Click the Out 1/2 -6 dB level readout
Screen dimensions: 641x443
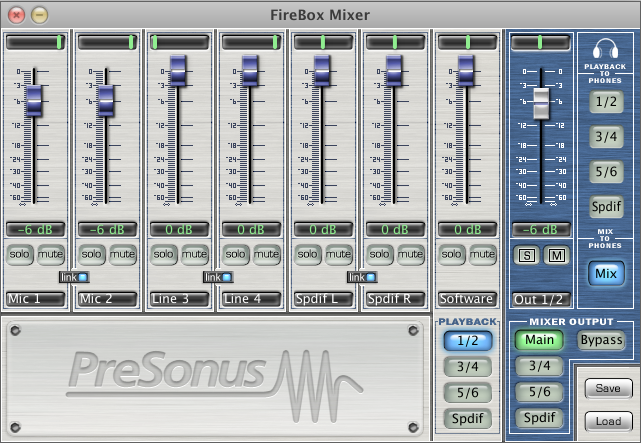click(541, 230)
